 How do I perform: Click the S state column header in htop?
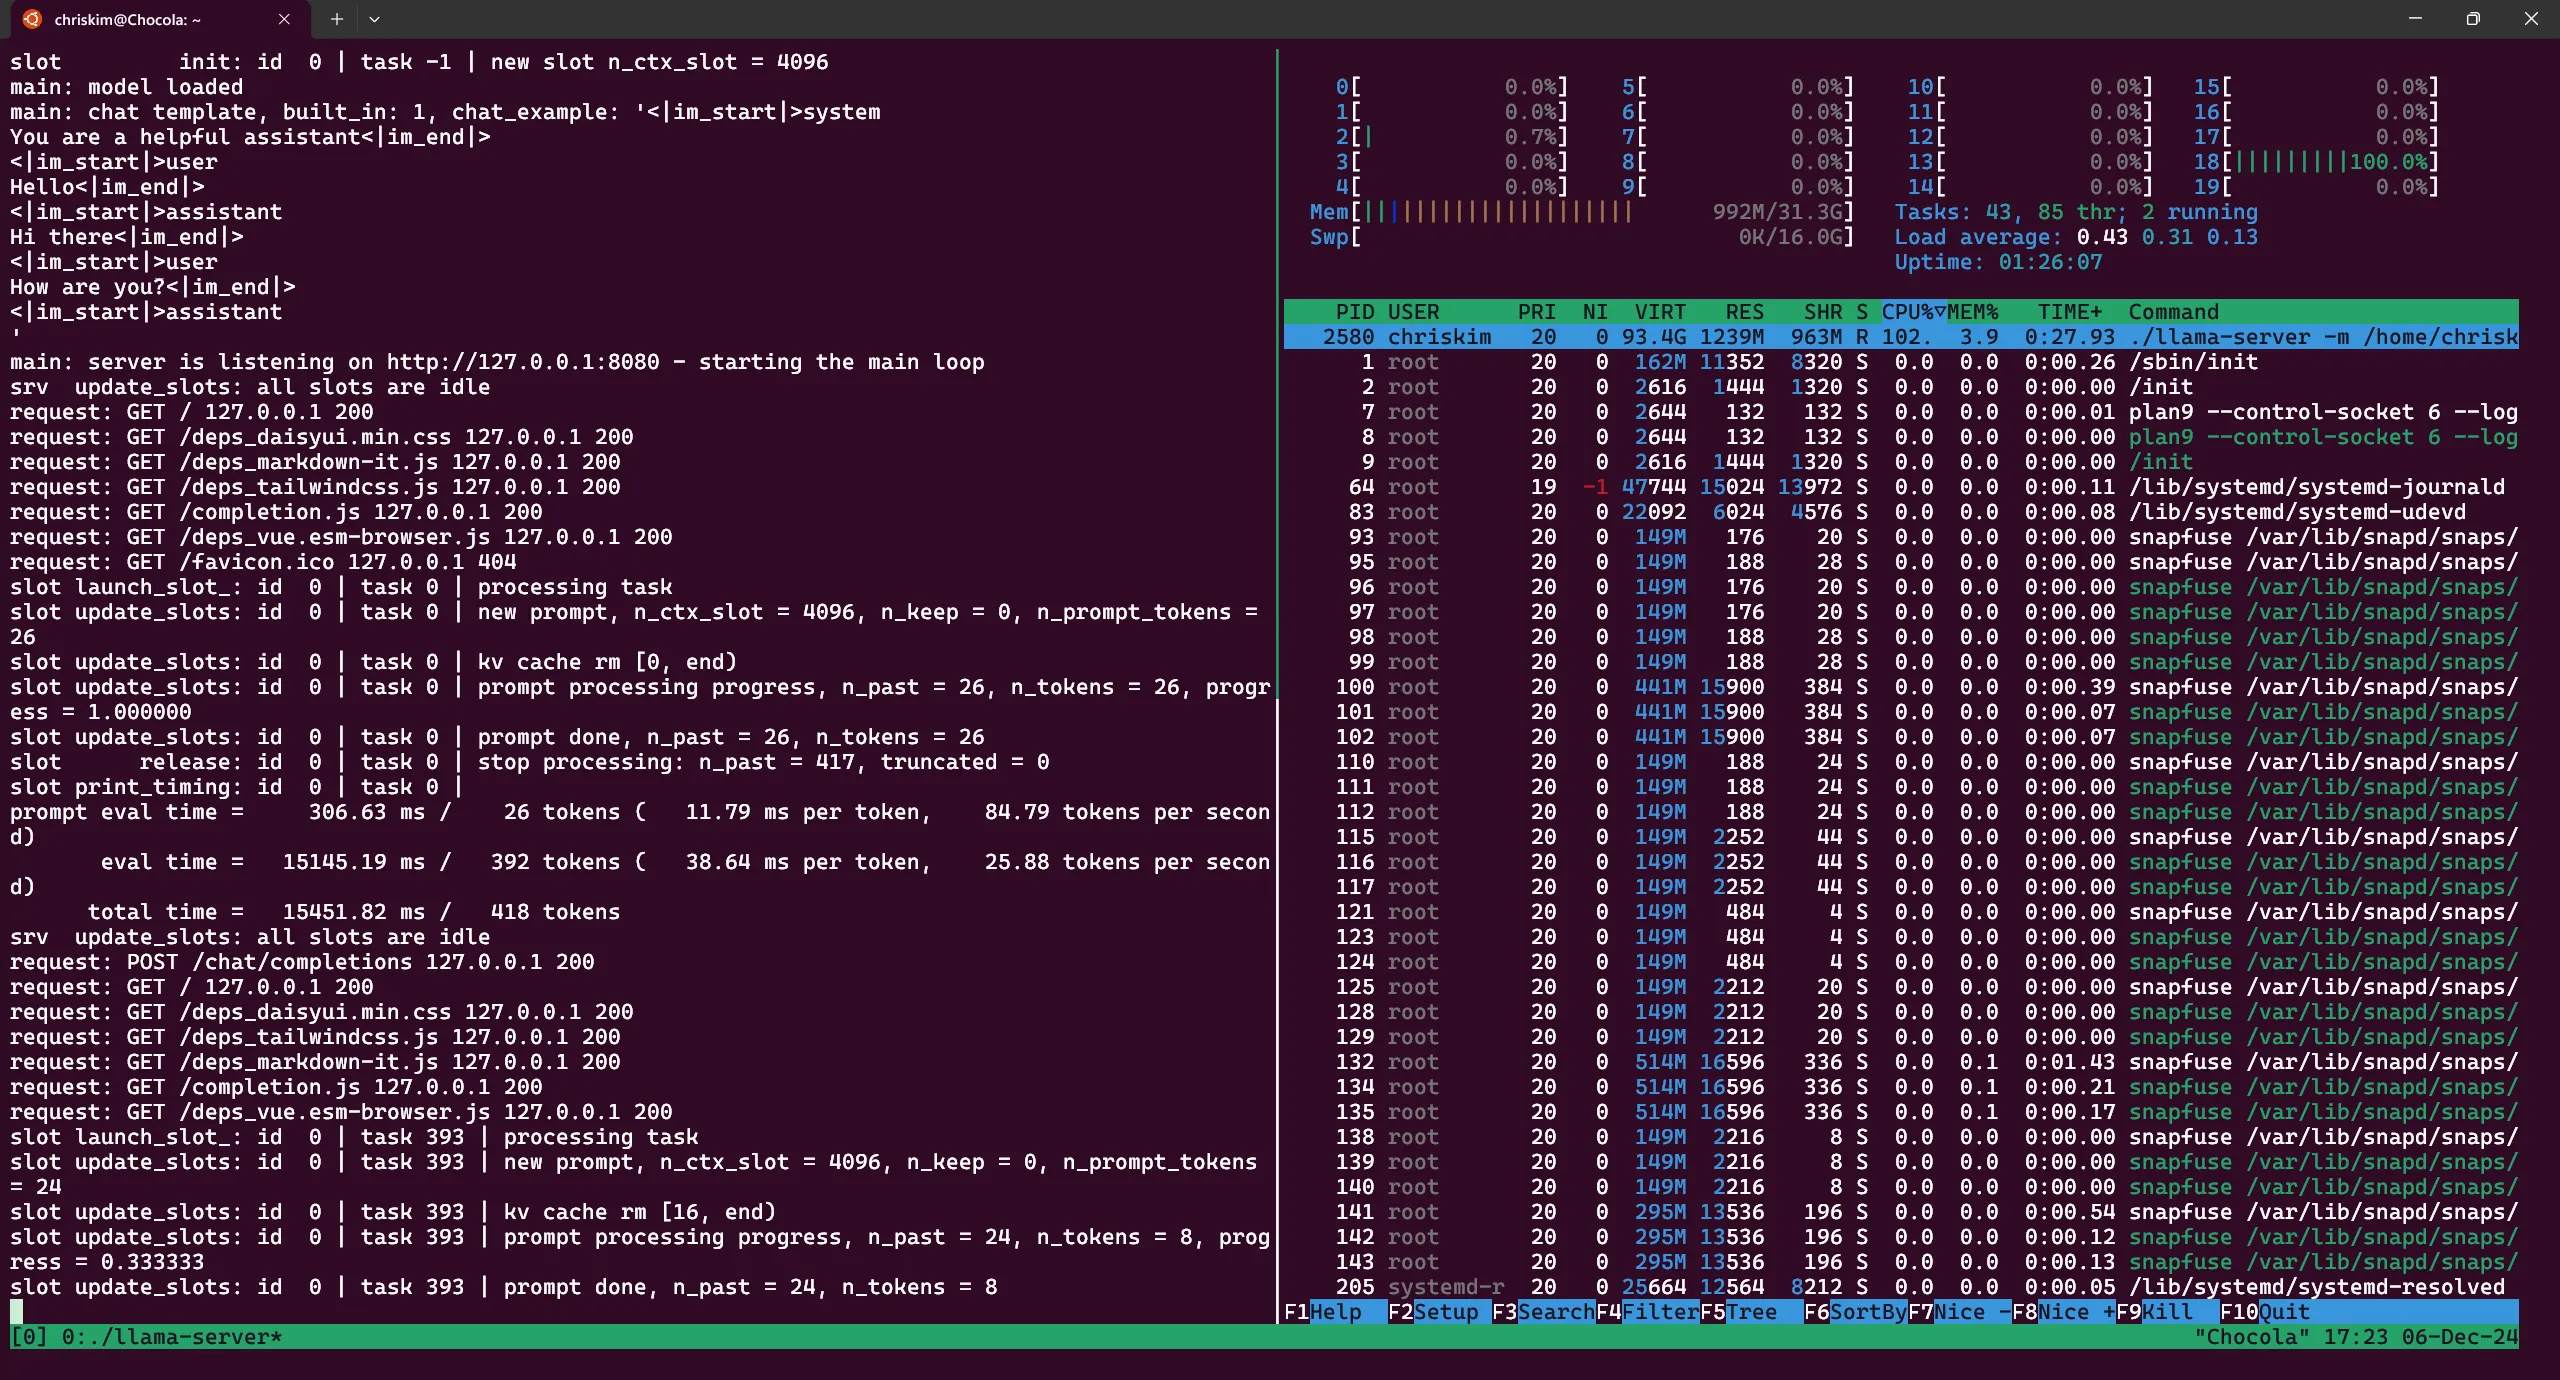click(x=1862, y=312)
